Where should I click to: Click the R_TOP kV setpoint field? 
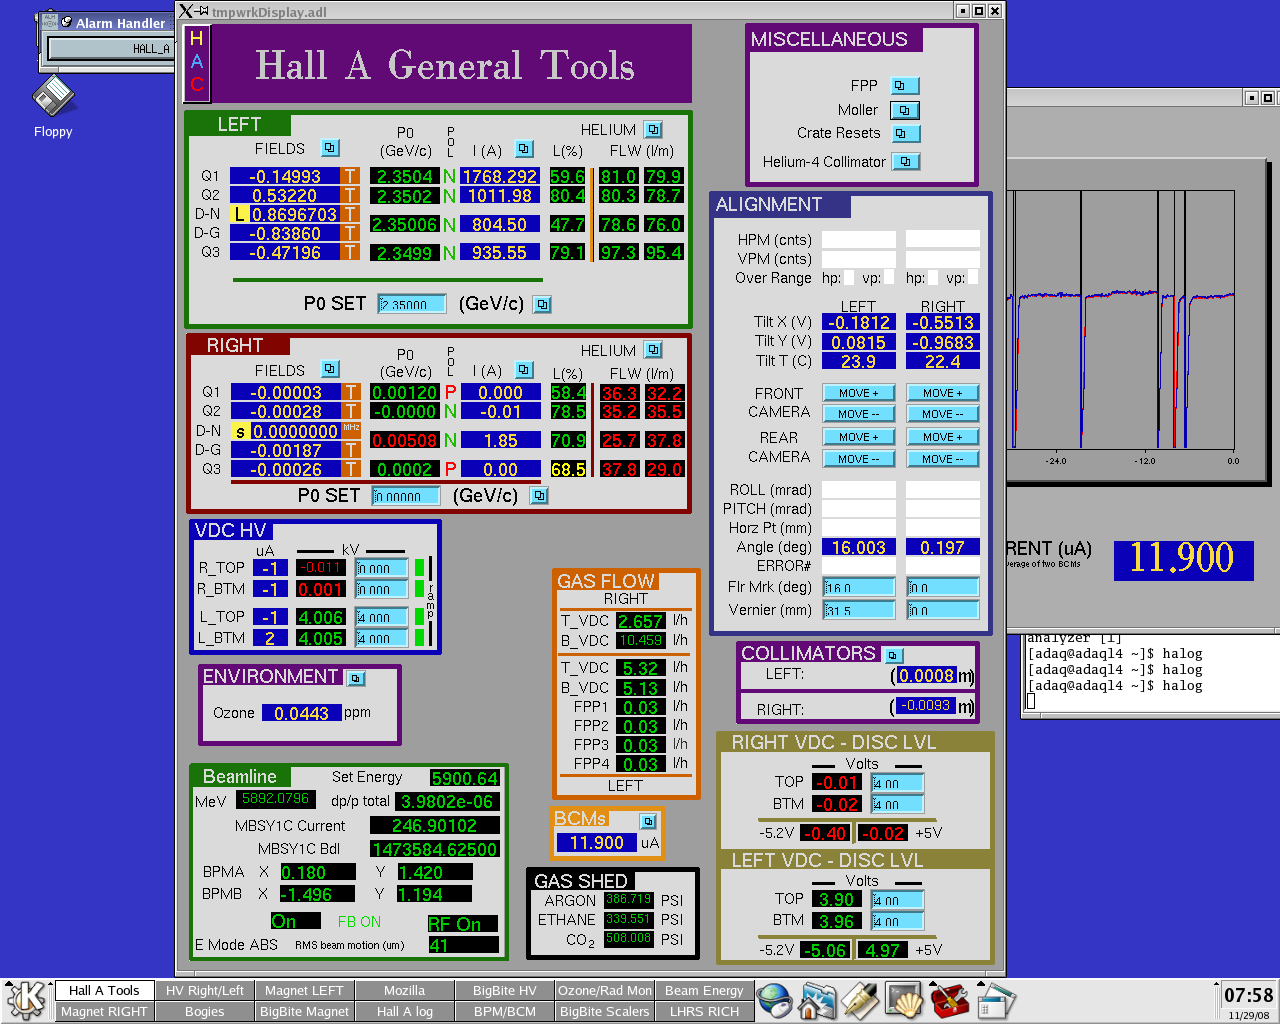[x=382, y=568]
